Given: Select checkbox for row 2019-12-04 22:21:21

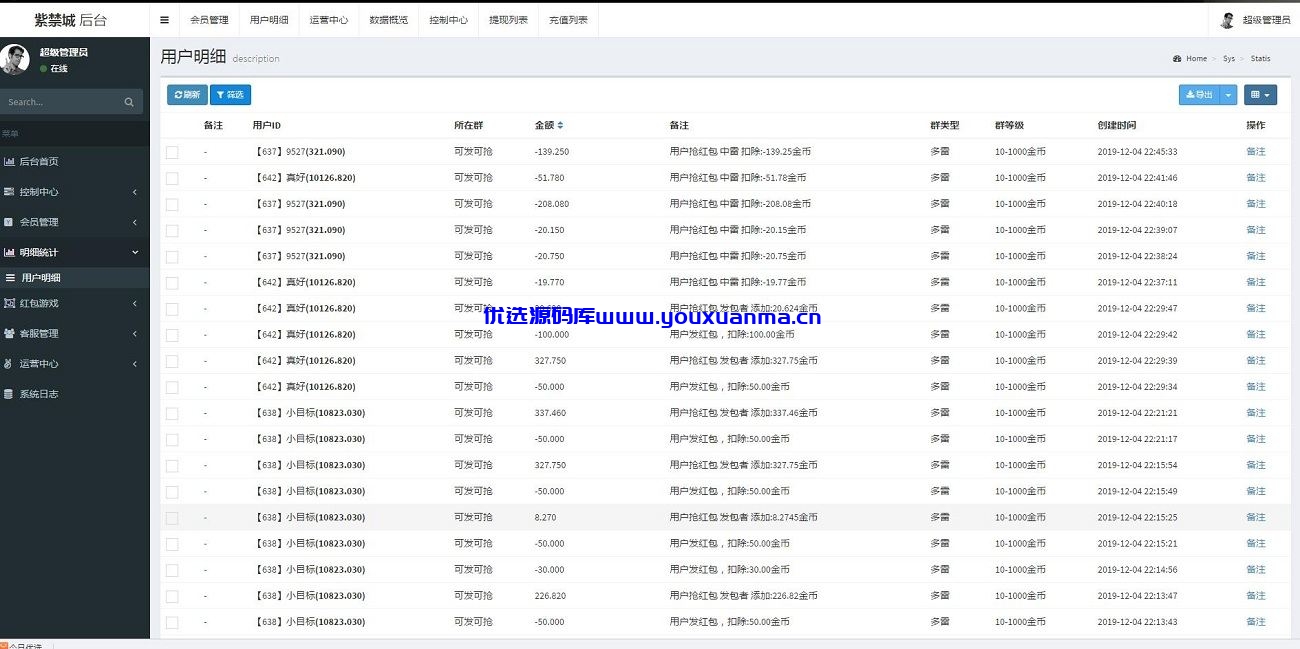Looking at the screenshot, I should 172,413.
